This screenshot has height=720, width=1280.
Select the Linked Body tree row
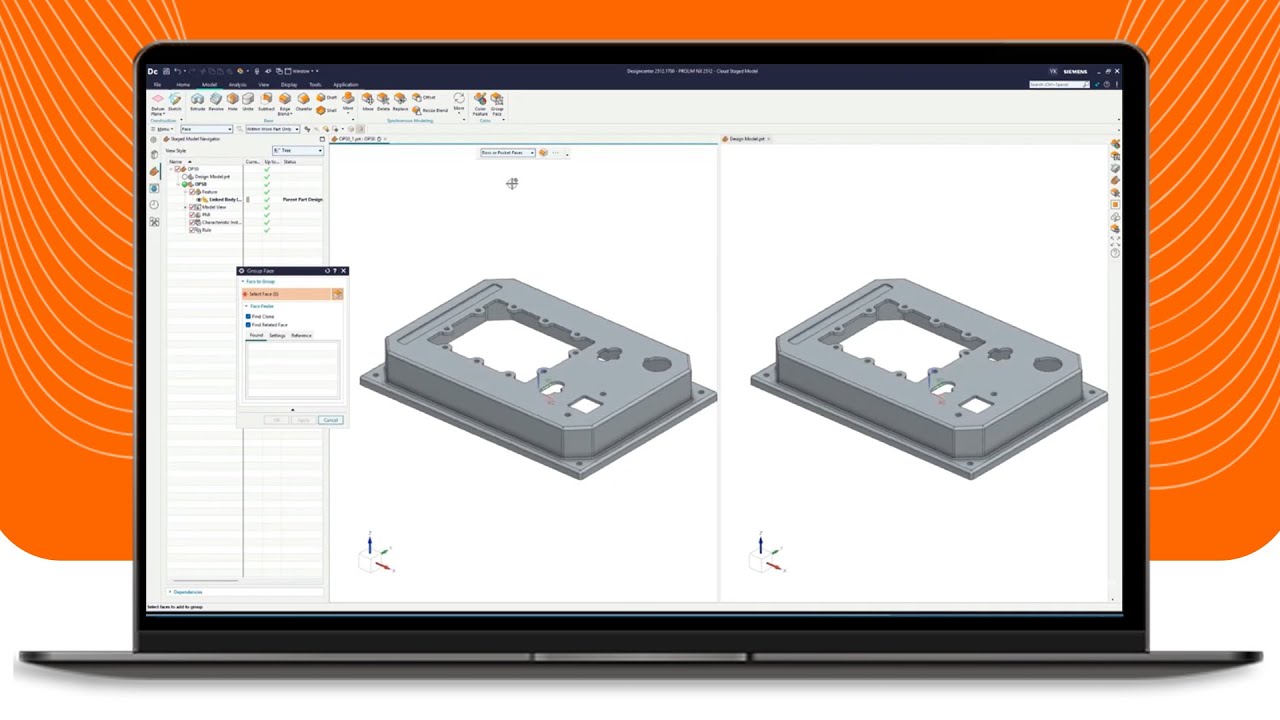tap(245, 200)
